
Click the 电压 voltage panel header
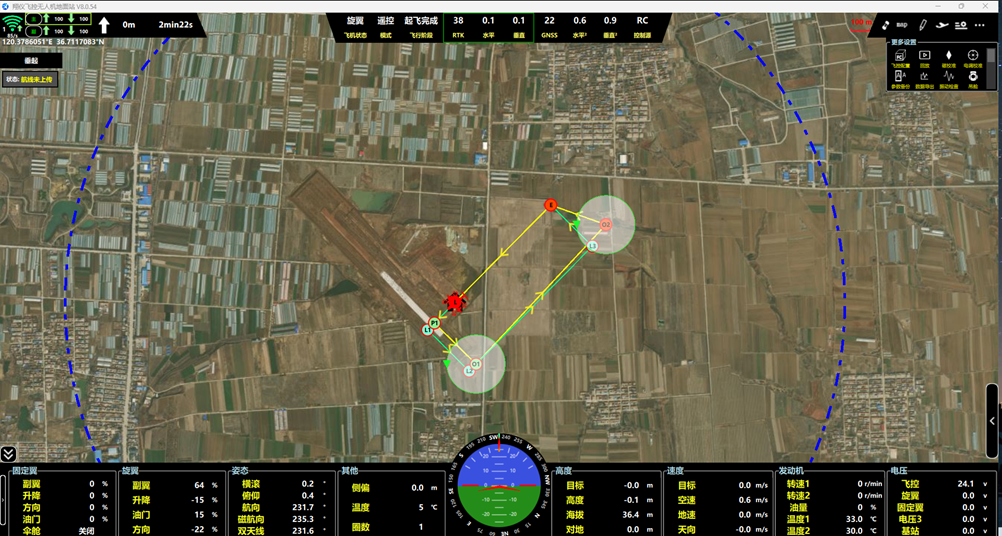pyautogui.click(x=897, y=470)
